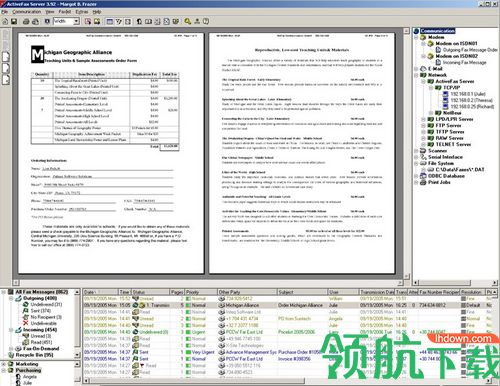
Task: Click the Incoming folder icon
Action: pyautogui.click(x=18, y=330)
